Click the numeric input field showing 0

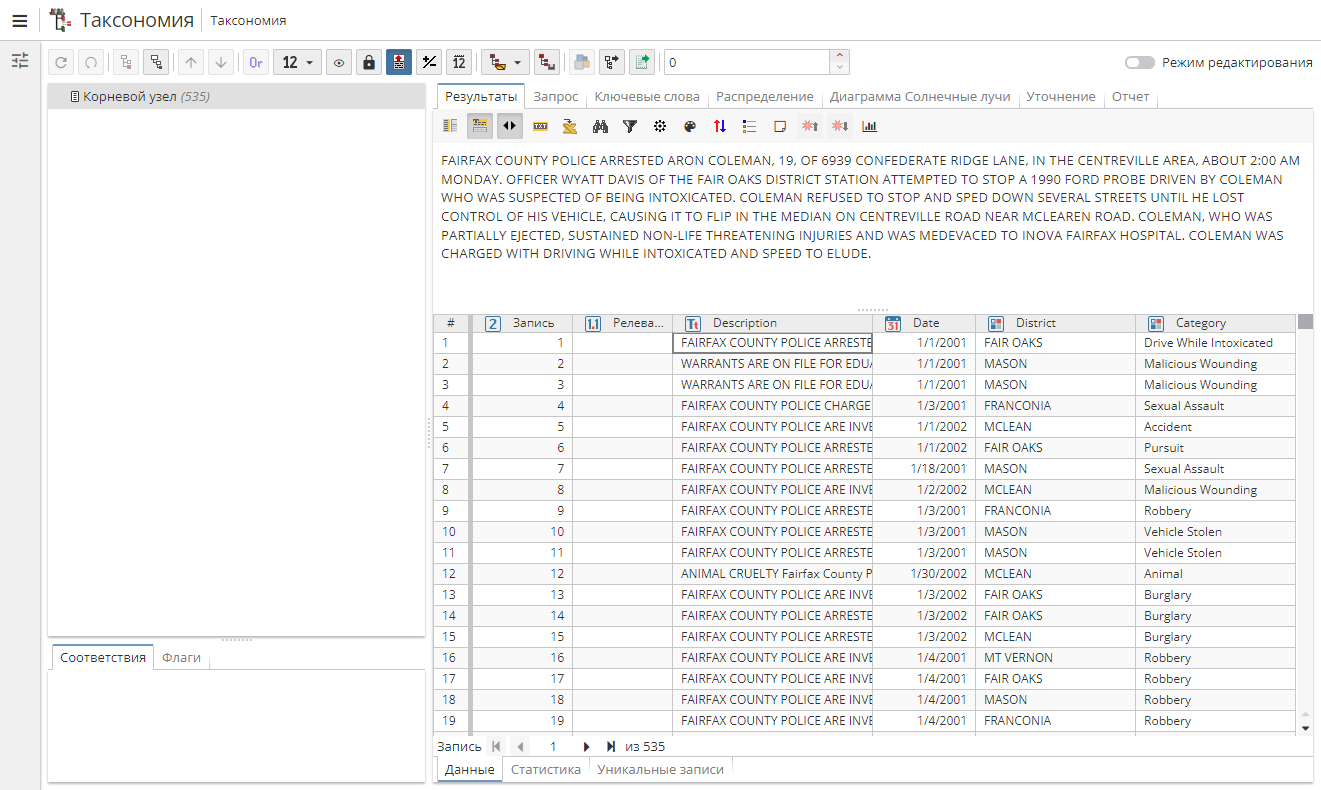746,62
